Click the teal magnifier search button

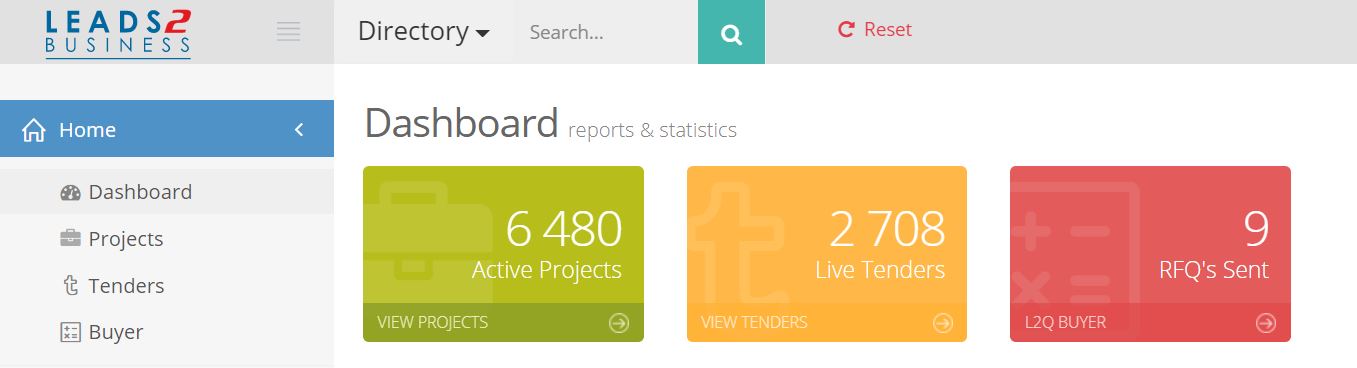click(x=731, y=32)
